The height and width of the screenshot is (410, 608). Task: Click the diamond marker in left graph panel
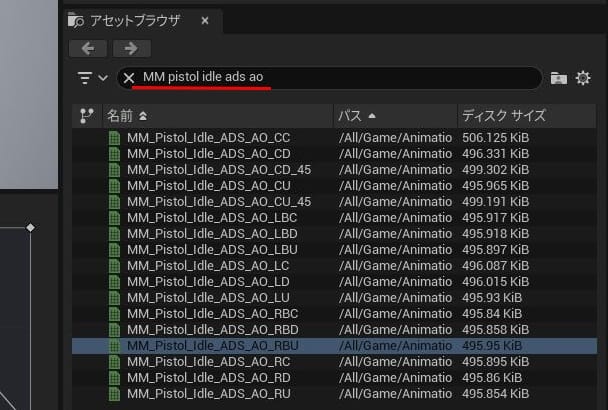pyautogui.click(x=30, y=228)
